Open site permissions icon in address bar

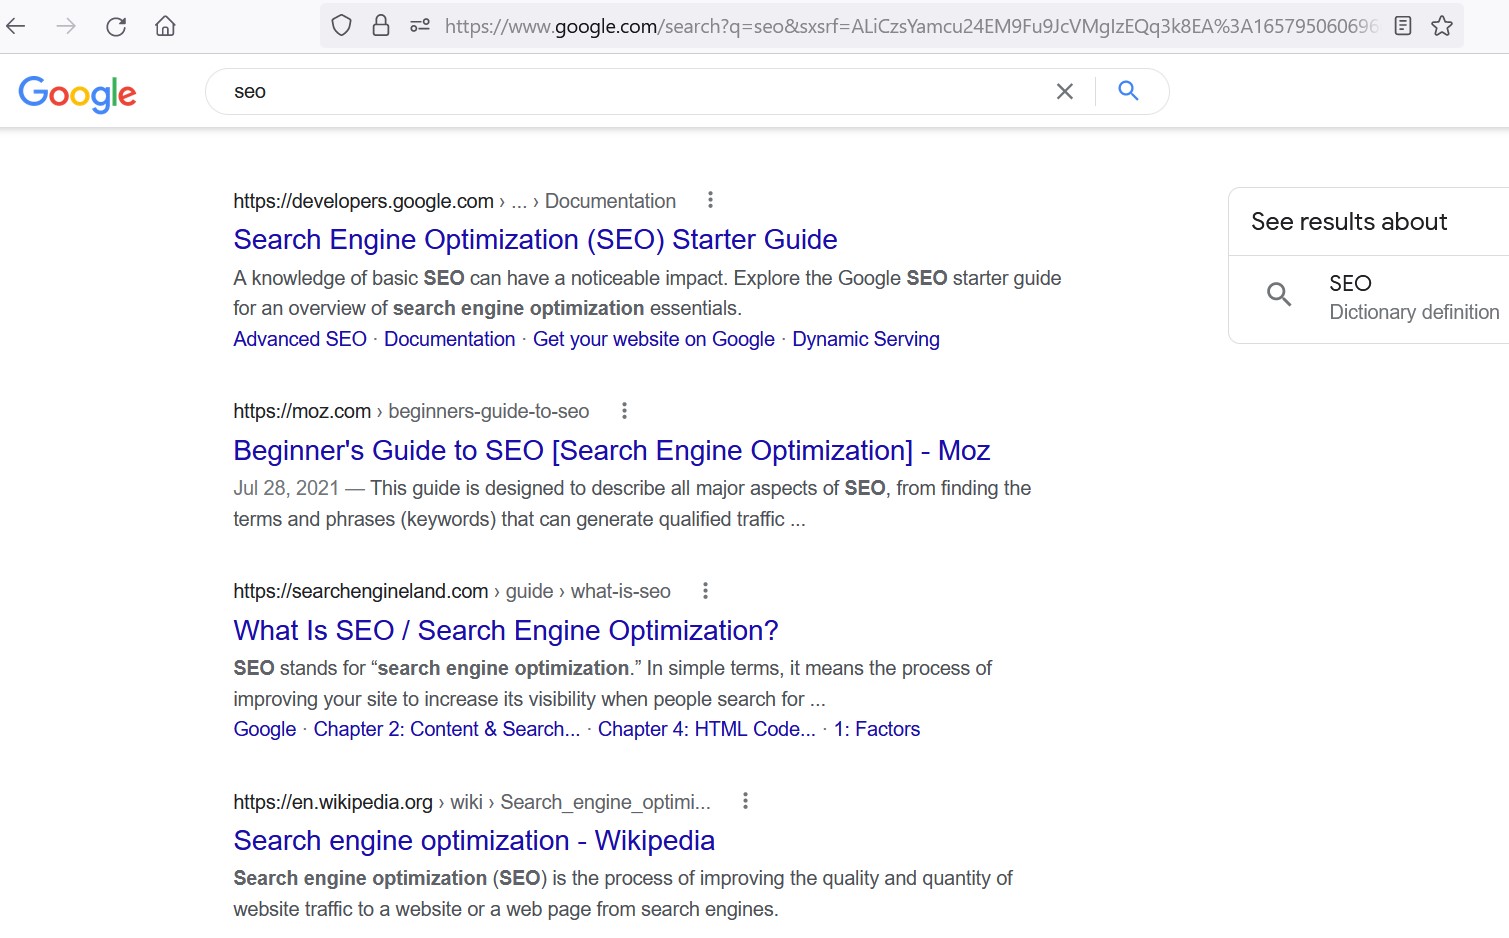click(x=420, y=26)
